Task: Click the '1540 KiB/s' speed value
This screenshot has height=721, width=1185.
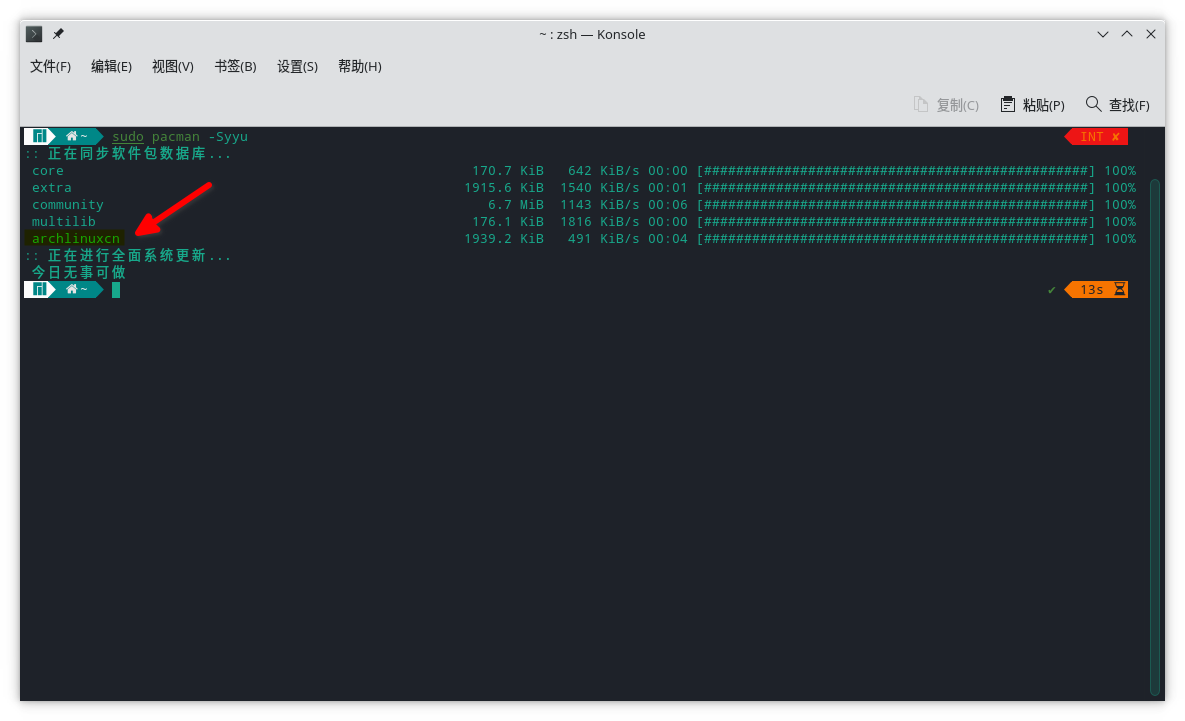Action: tap(599, 187)
